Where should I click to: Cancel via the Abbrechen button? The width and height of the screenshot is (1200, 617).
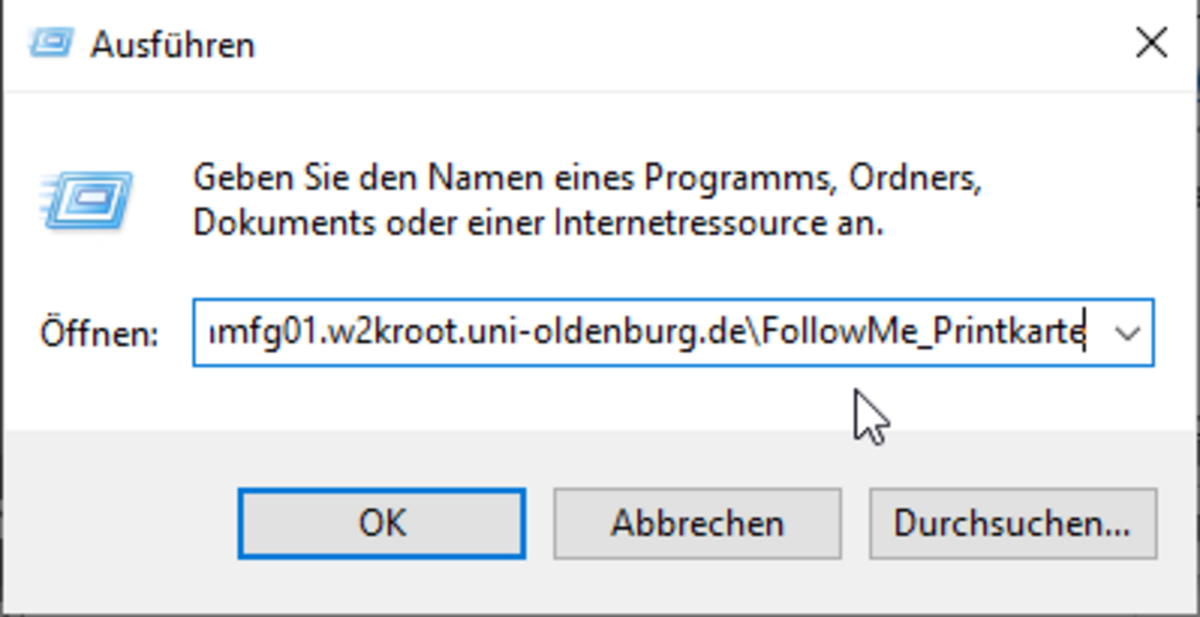click(x=697, y=523)
